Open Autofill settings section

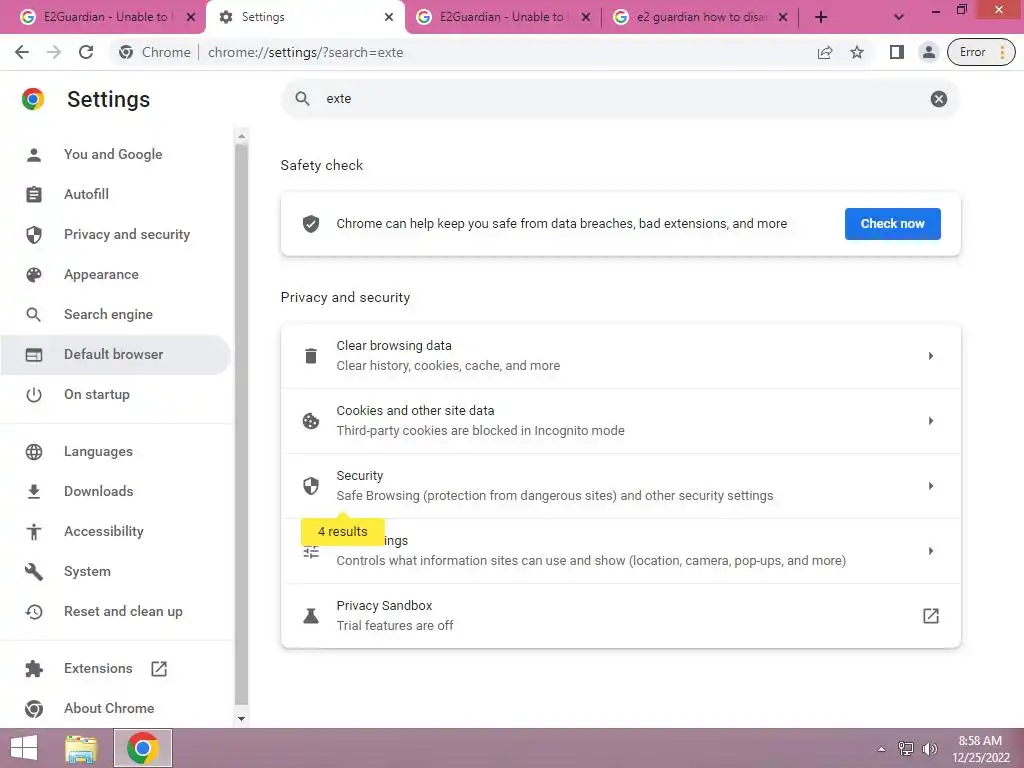point(116,195)
